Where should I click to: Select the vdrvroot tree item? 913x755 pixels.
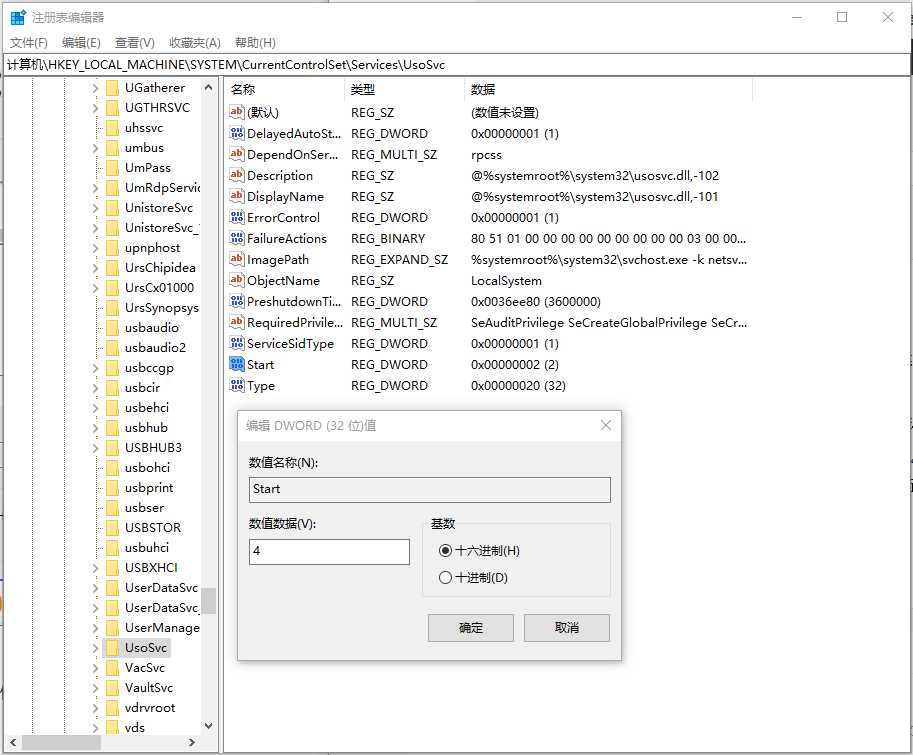point(150,708)
